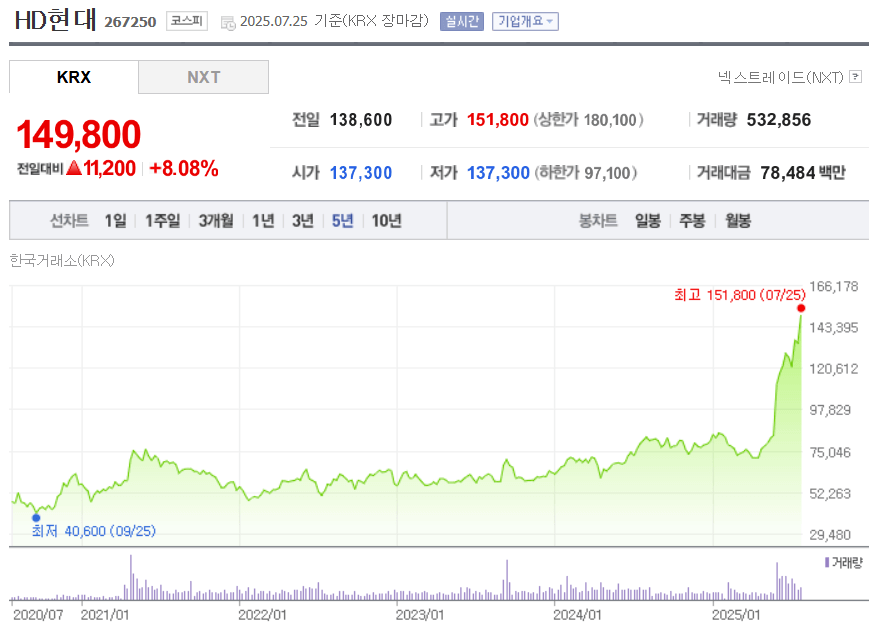Click the current price 149,800
Image resolution: width=869 pixels, height=626 pixels.
79,134
